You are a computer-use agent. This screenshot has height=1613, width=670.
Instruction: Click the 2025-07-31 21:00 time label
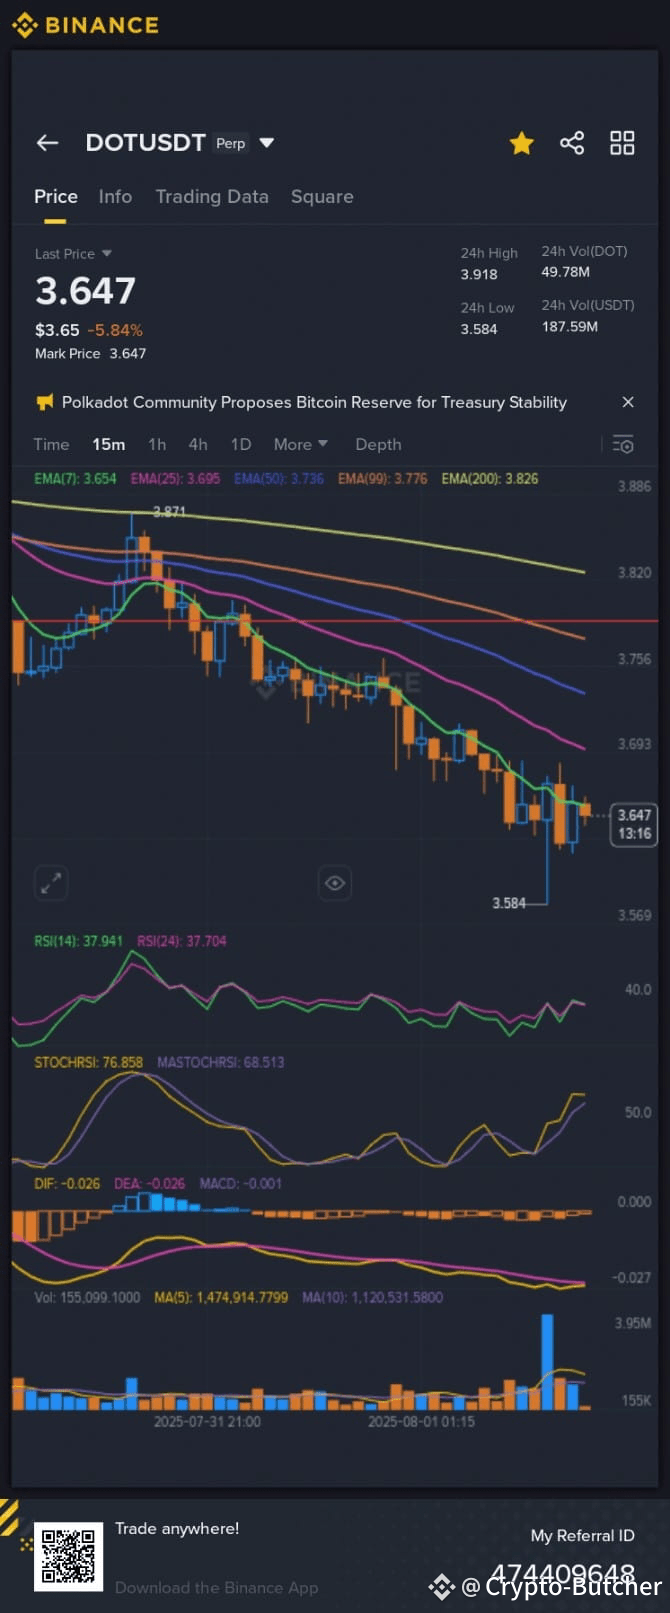tap(207, 1421)
